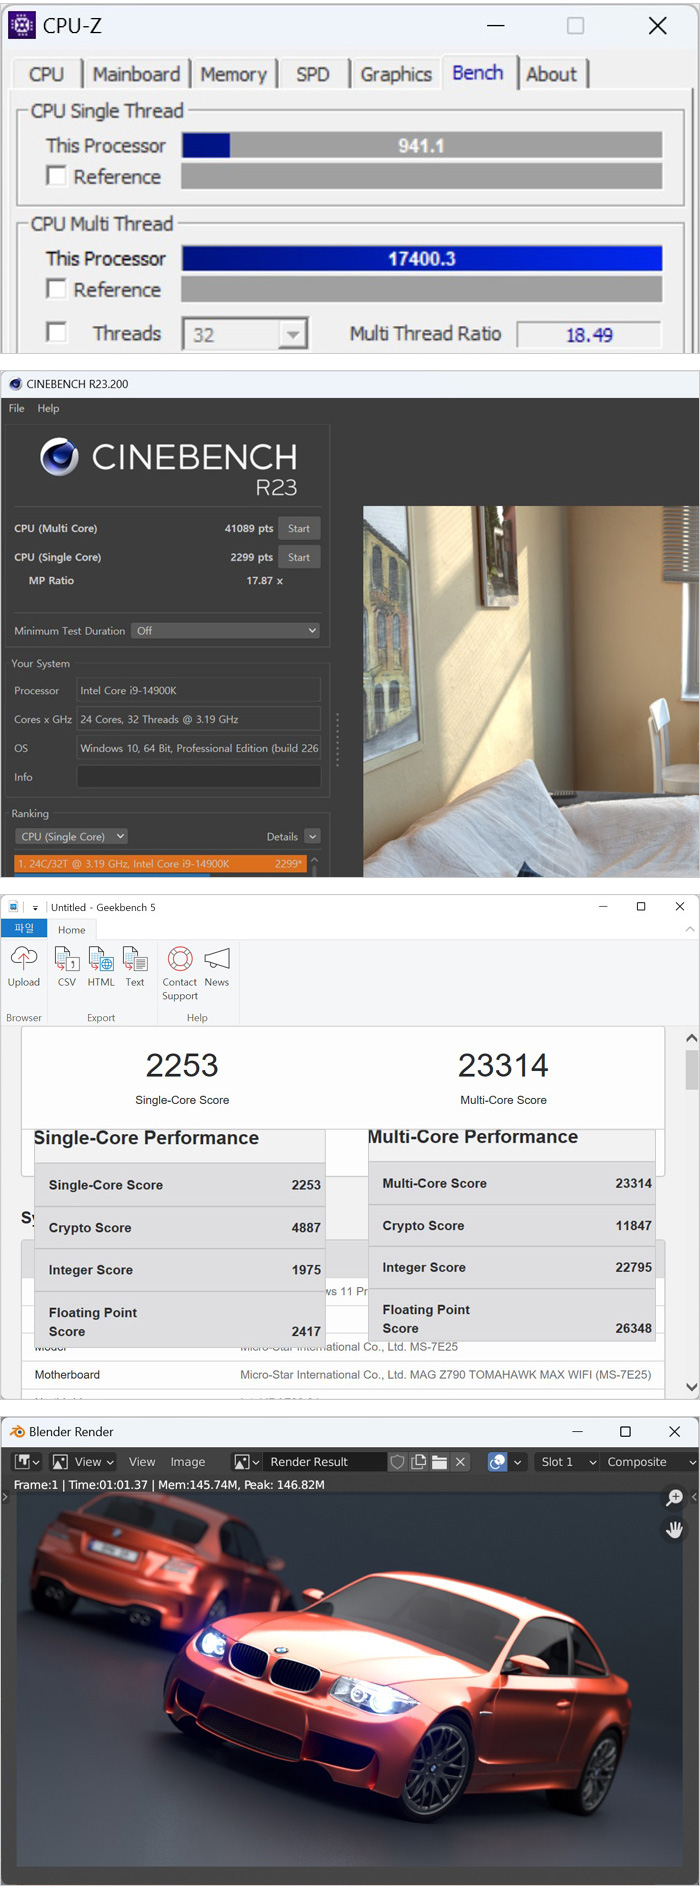The height and width of the screenshot is (1890, 700).
Task: Open the Image menu in Blender Render
Action: (188, 1462)
